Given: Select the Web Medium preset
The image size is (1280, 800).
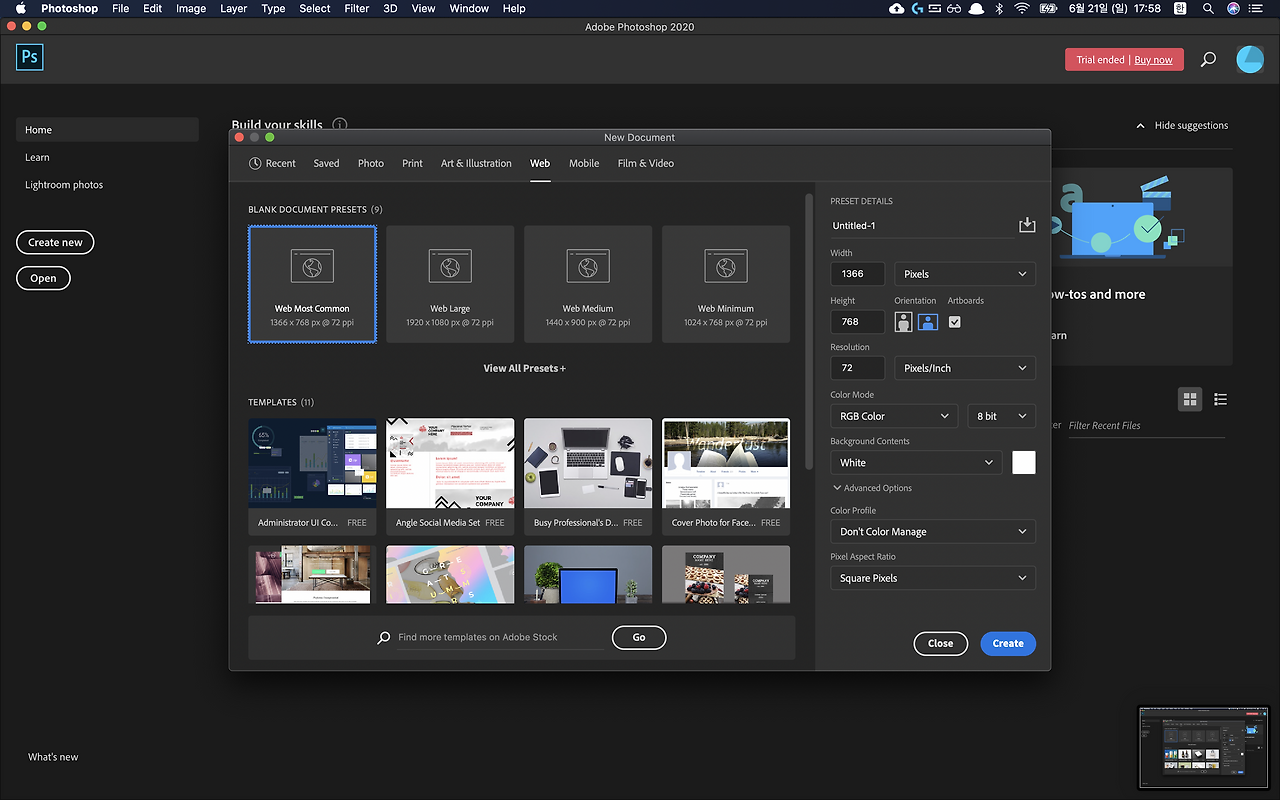Looking at the screenshot, I should [x=588, y=284].
